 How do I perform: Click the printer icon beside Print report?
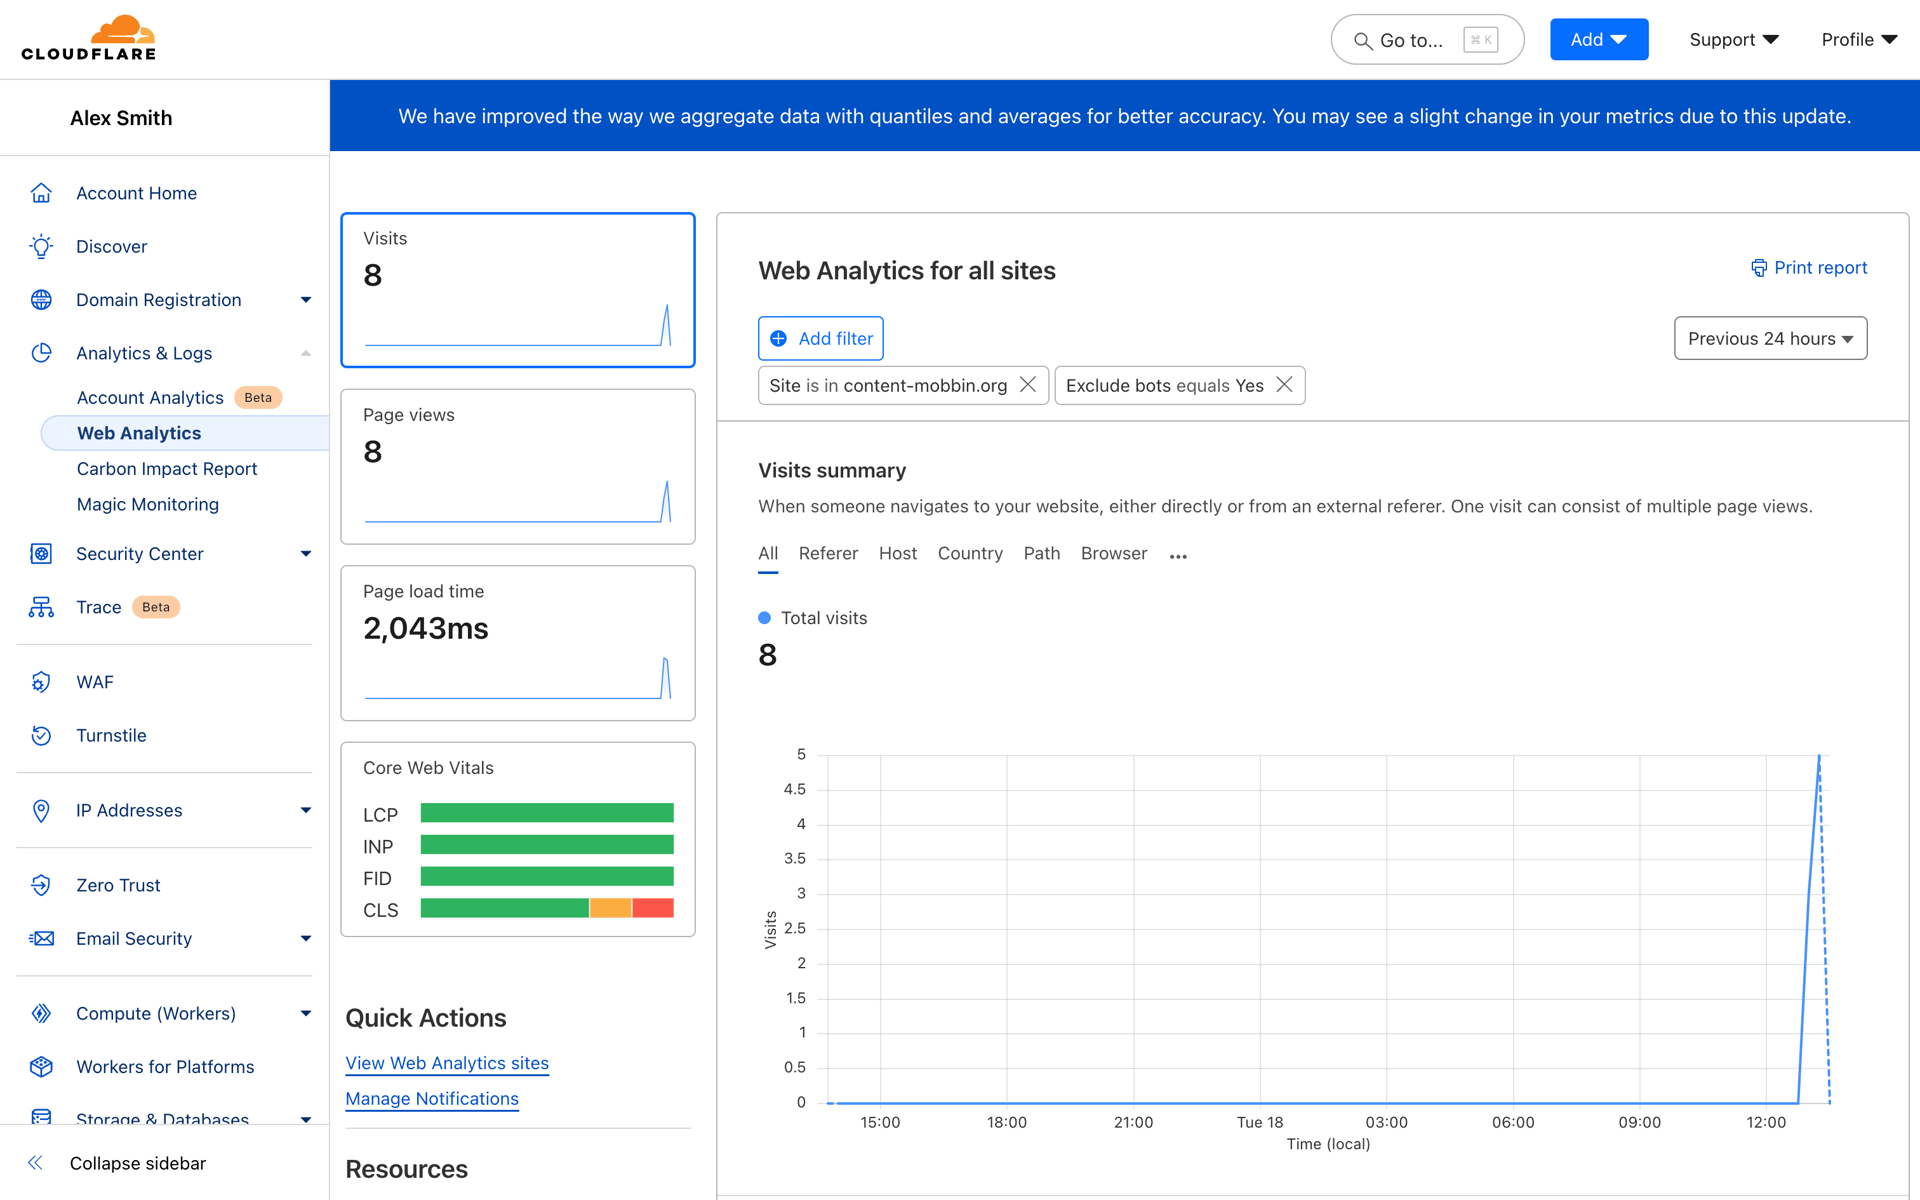coord(1759,268)
